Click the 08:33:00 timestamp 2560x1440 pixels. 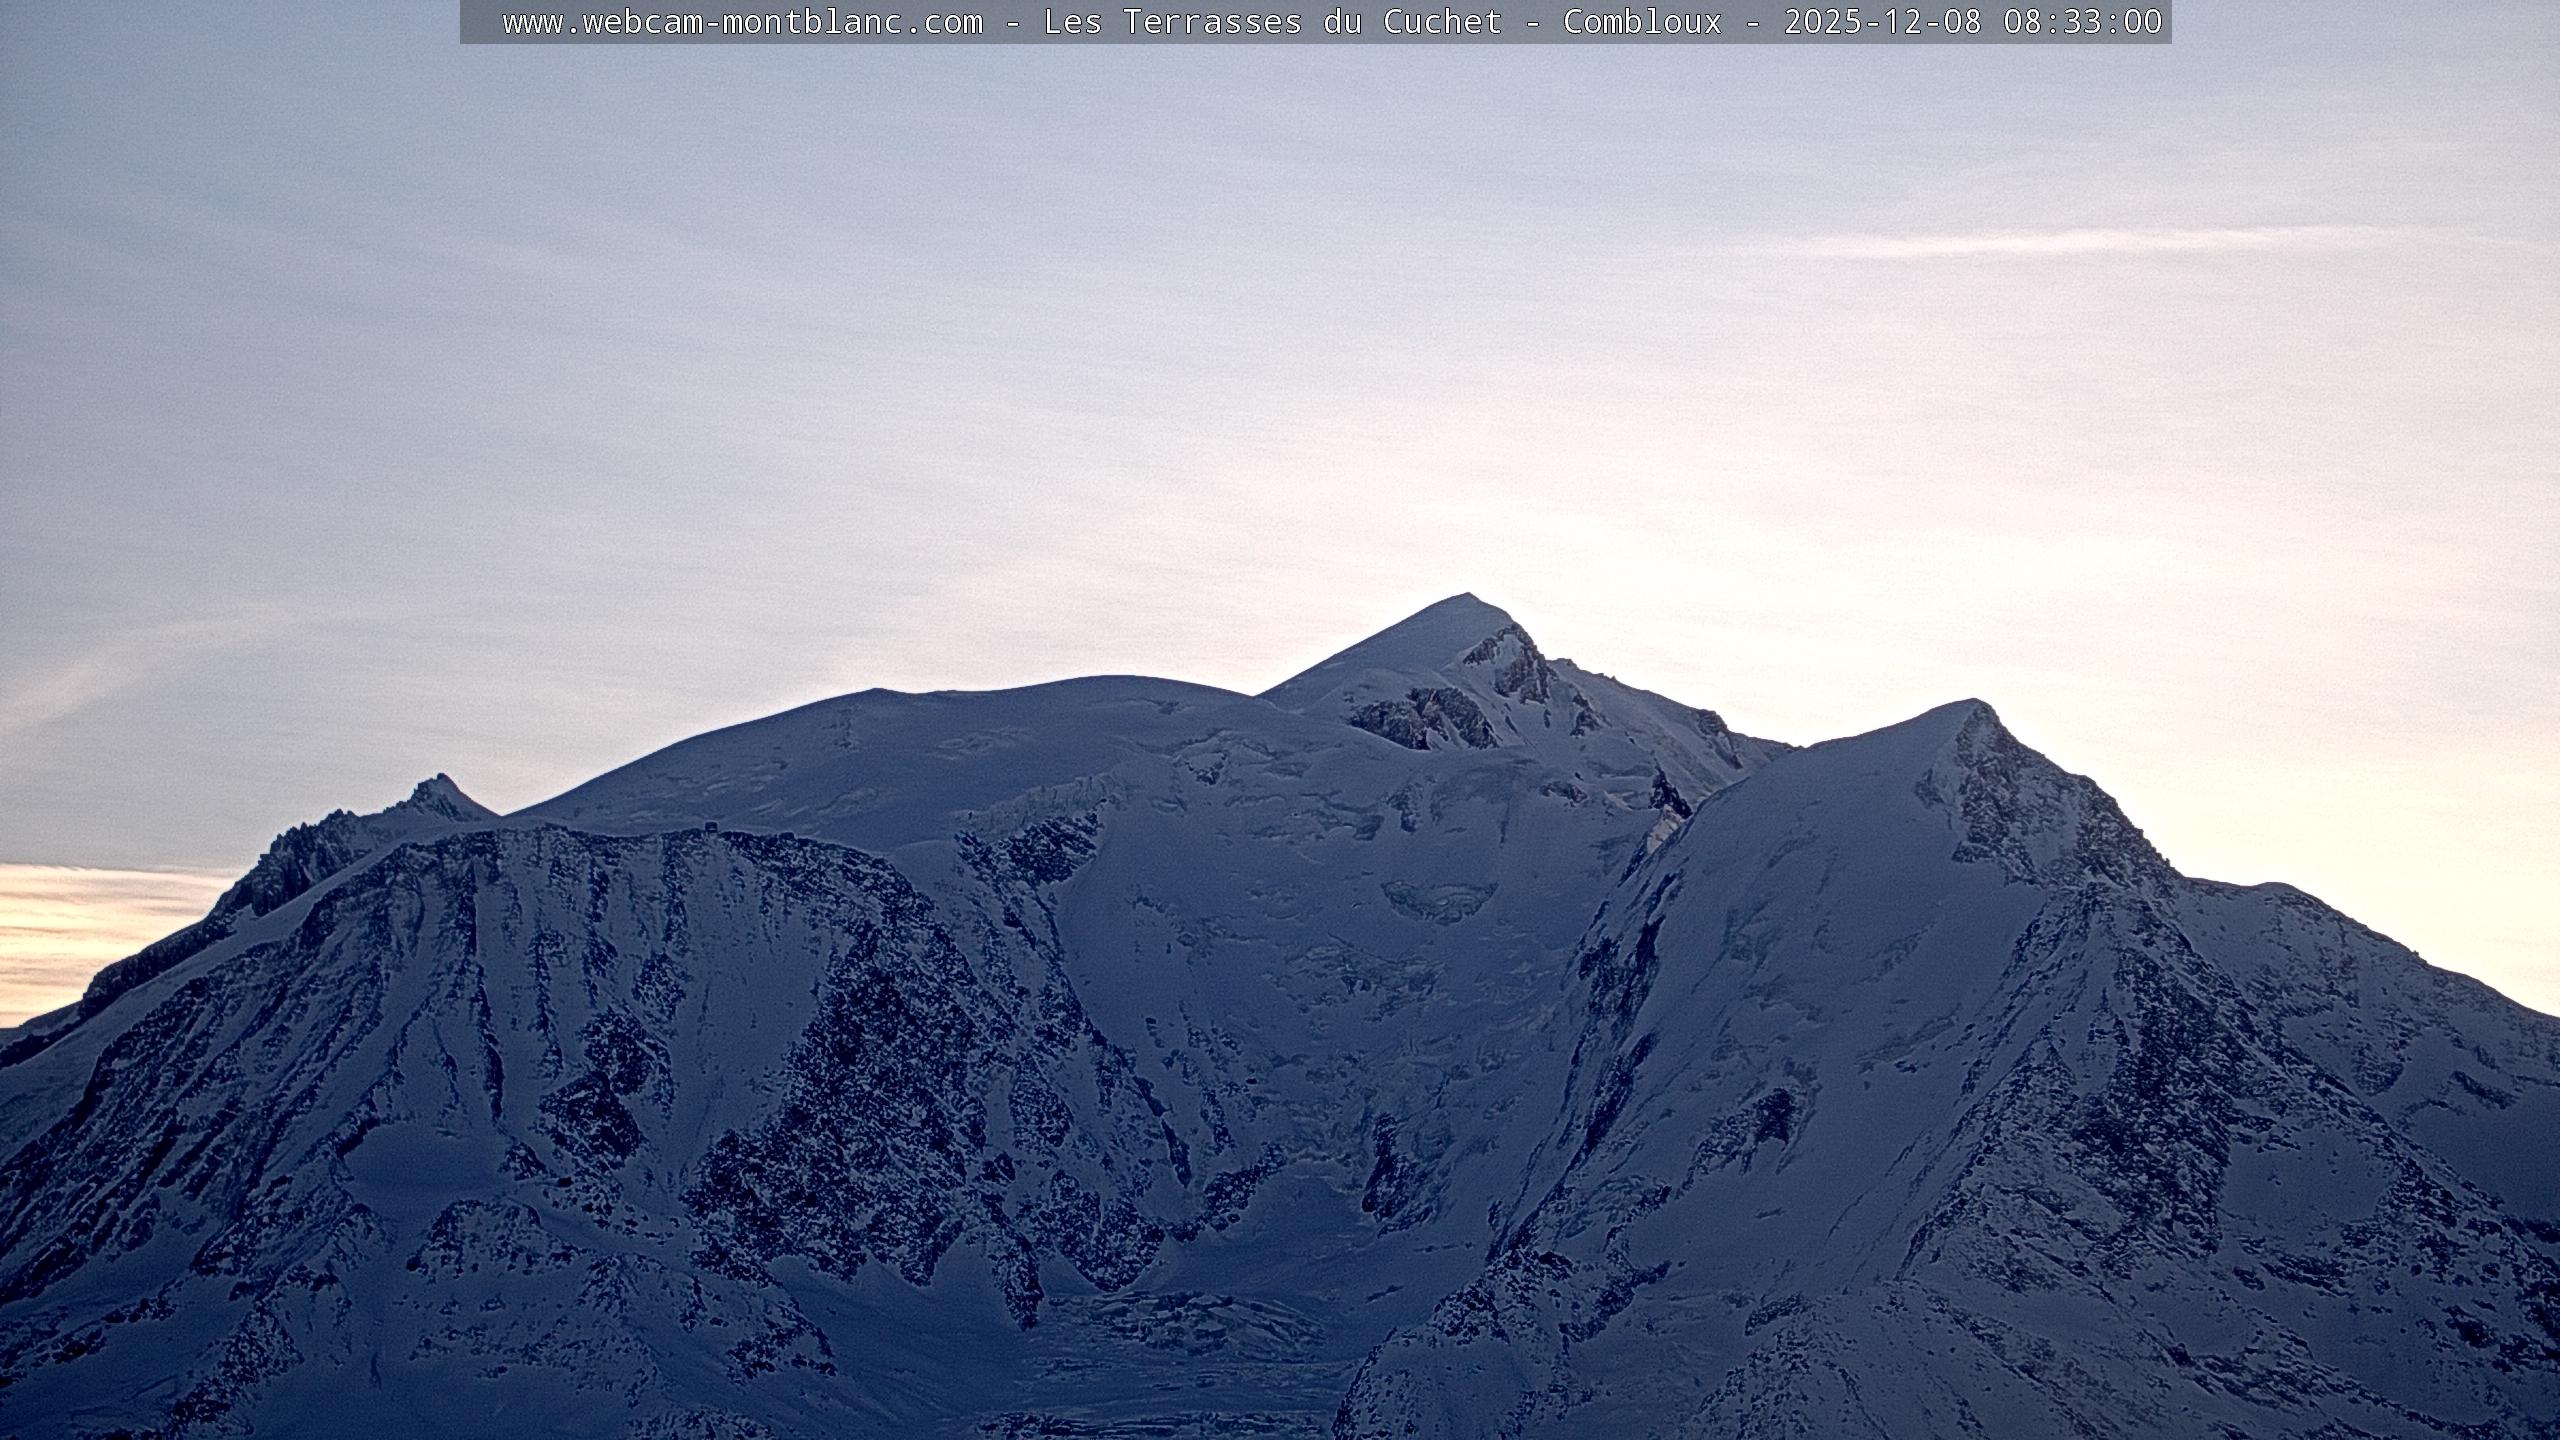click(2082, 22)
